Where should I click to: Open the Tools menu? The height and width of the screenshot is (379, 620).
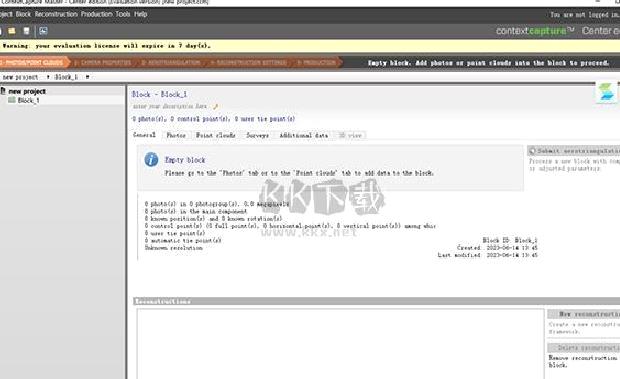pyautogui.click(x=123, y=14)
